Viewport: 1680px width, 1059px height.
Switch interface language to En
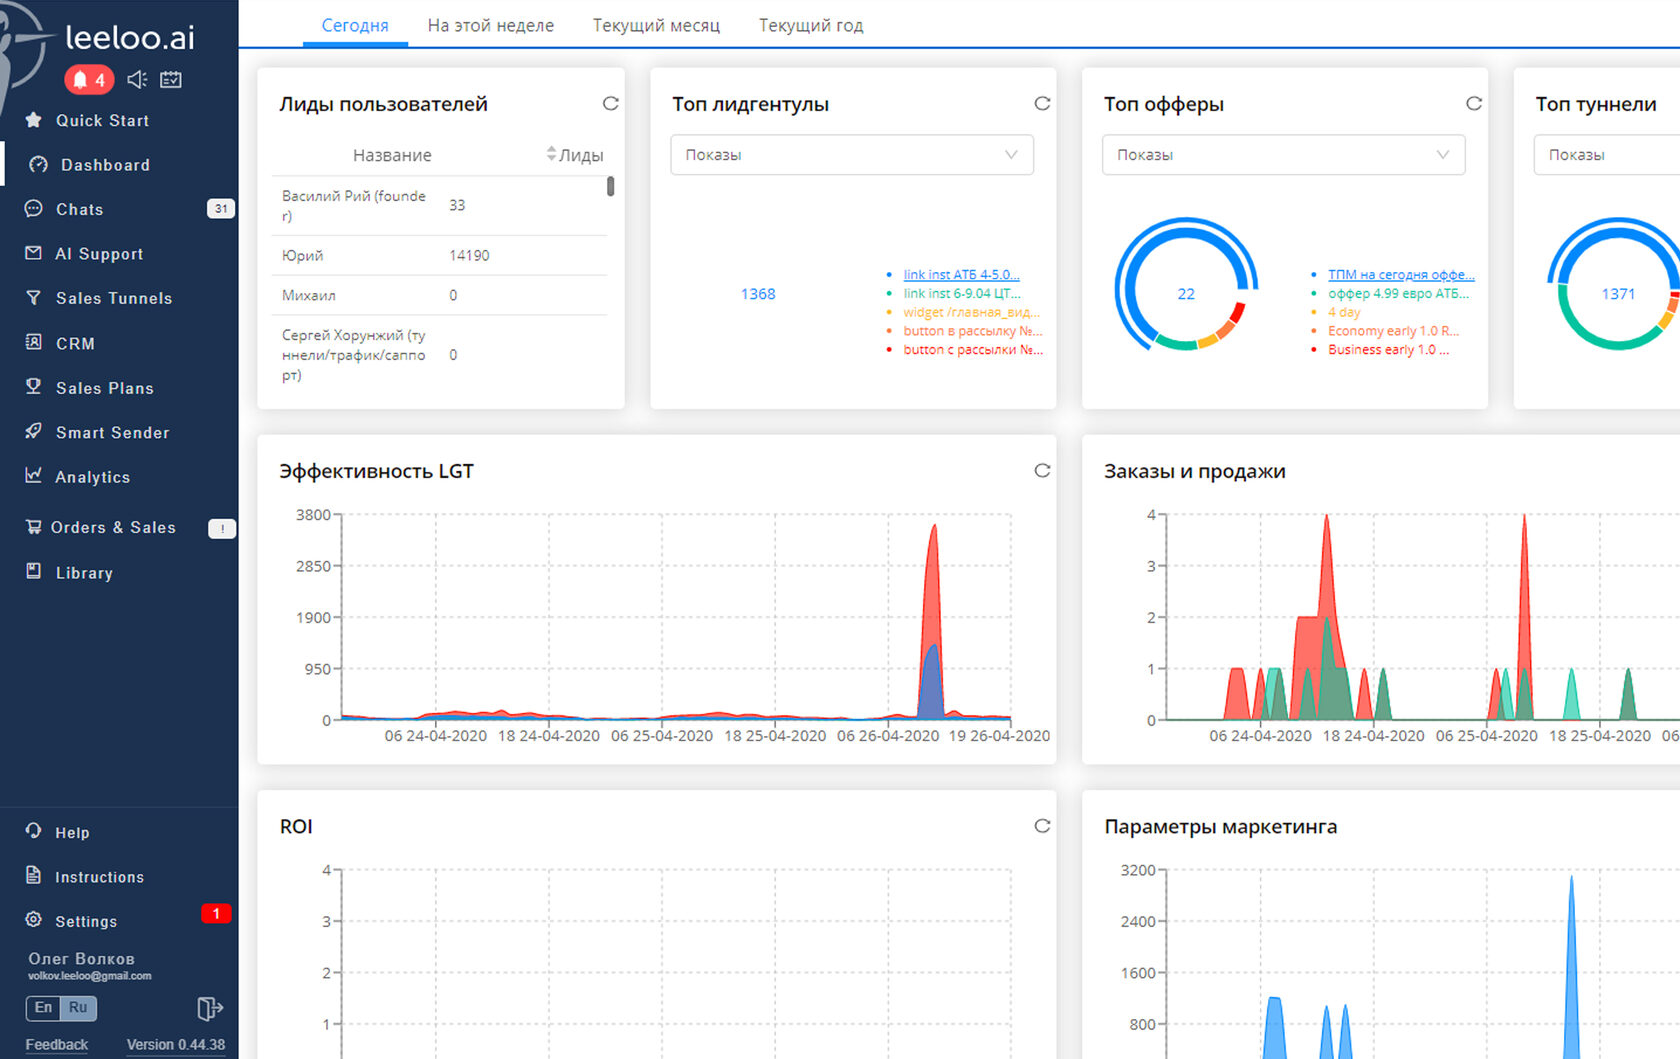[43, 1008]
